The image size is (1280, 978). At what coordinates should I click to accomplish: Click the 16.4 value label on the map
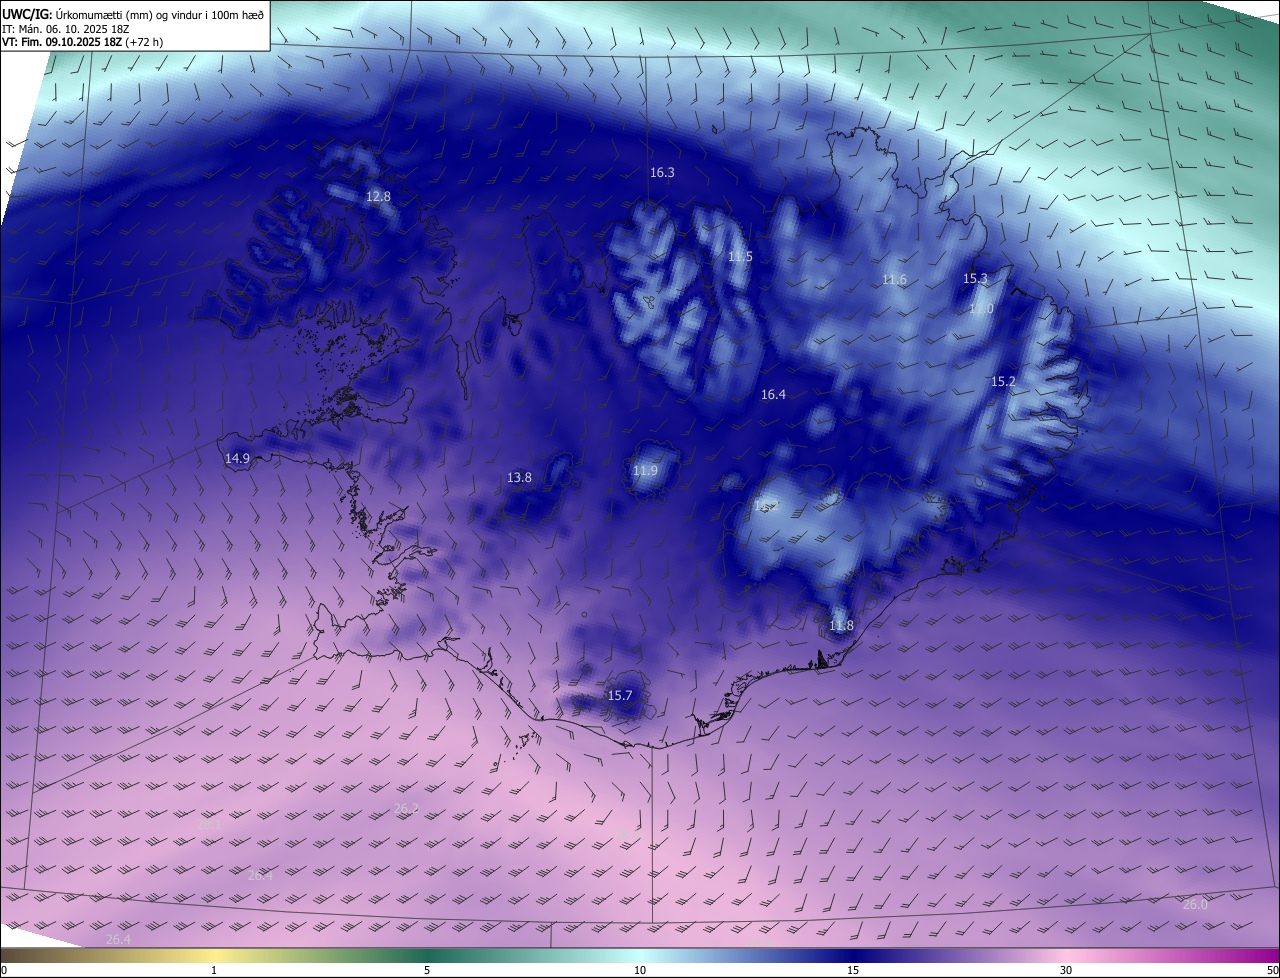773,395
